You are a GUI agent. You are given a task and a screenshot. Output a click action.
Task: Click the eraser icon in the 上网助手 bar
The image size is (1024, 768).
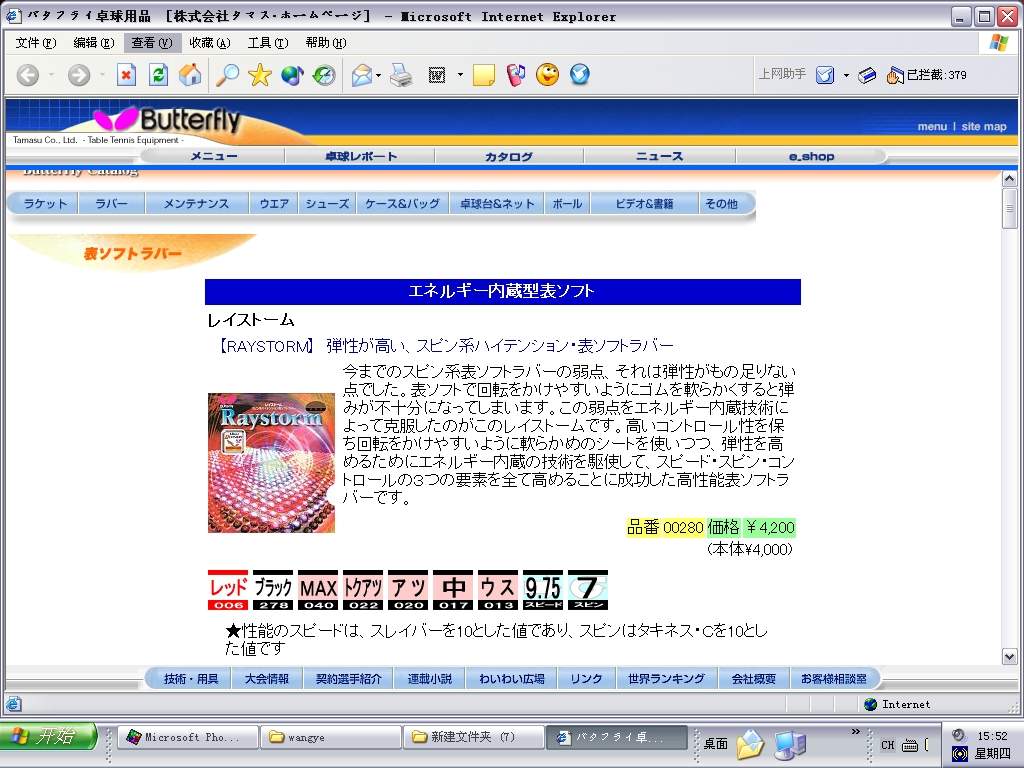coord(867,75)
